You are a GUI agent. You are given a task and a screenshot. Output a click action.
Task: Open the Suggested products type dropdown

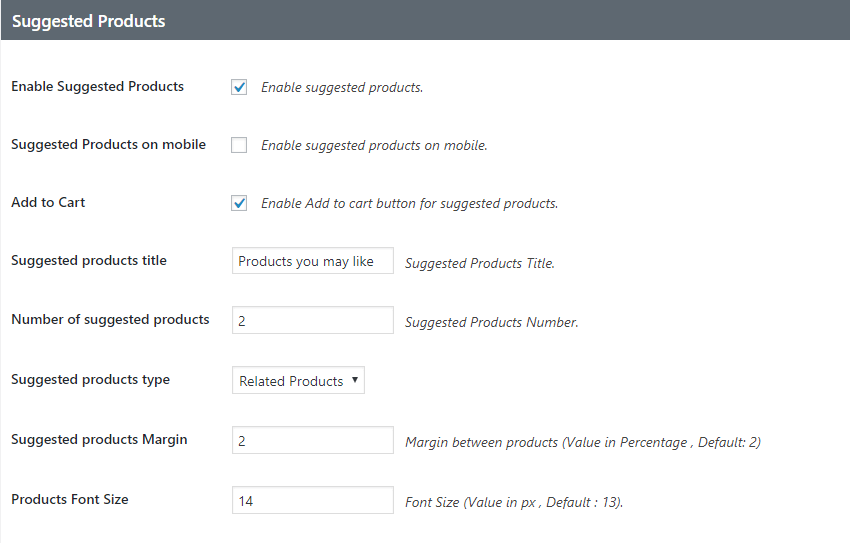point(298,381)
